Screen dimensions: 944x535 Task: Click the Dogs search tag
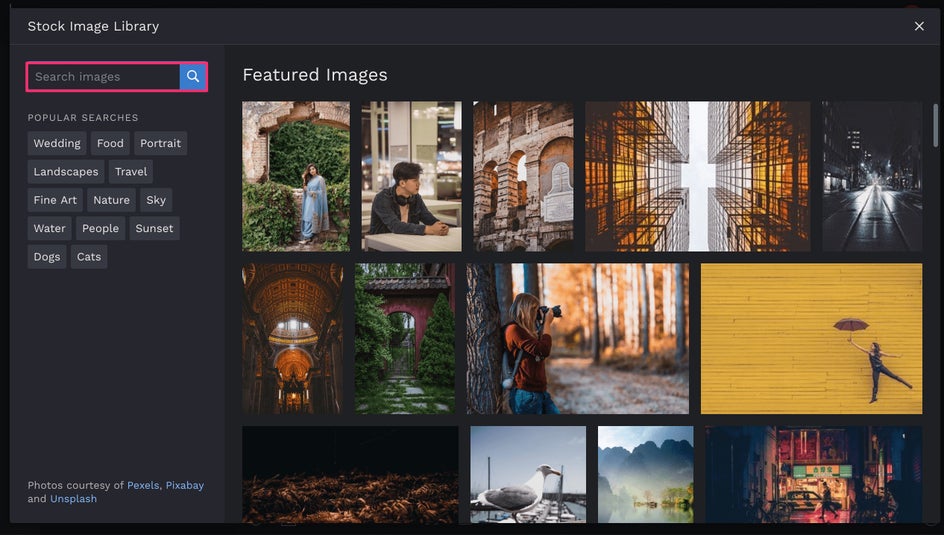coord(47,256)
